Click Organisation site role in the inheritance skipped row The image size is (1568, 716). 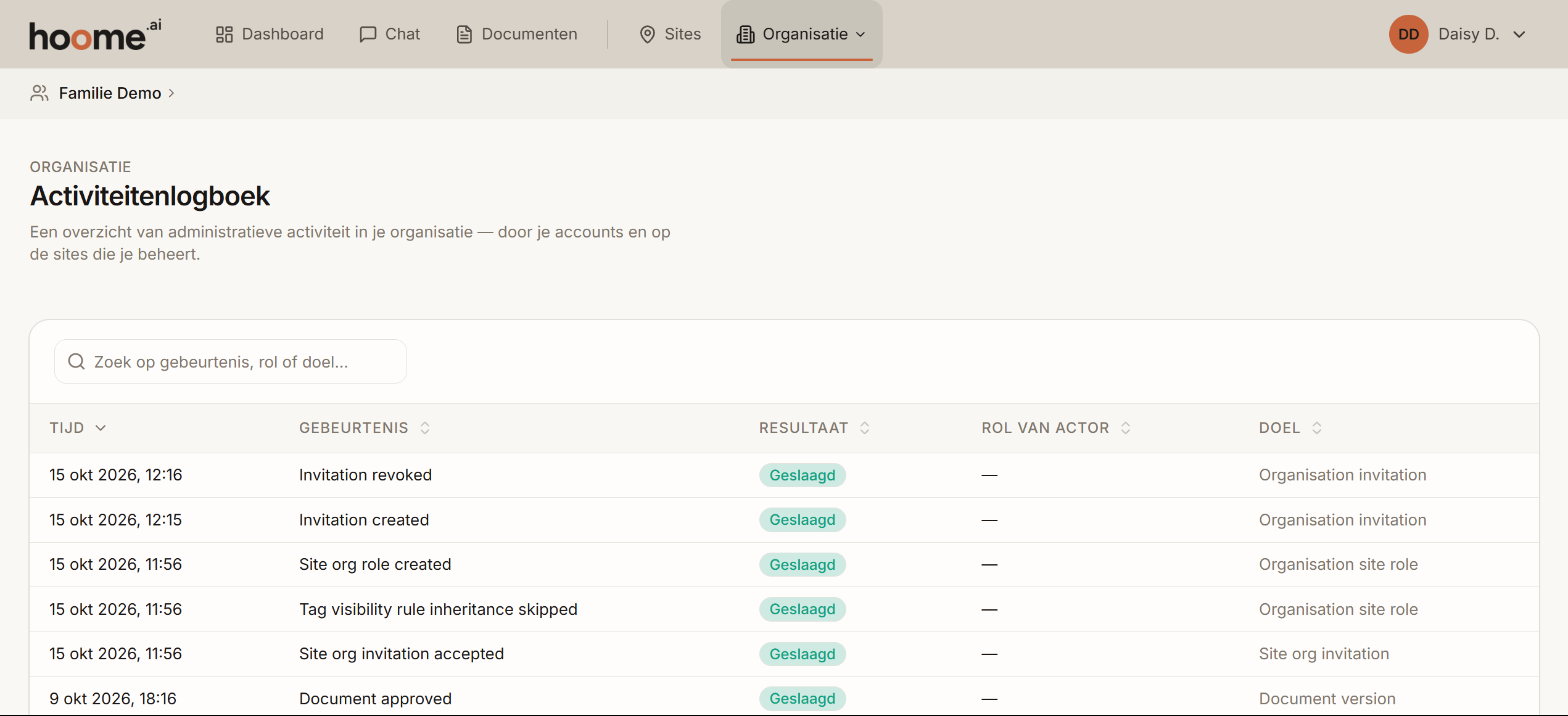(x=1338, y=609)
